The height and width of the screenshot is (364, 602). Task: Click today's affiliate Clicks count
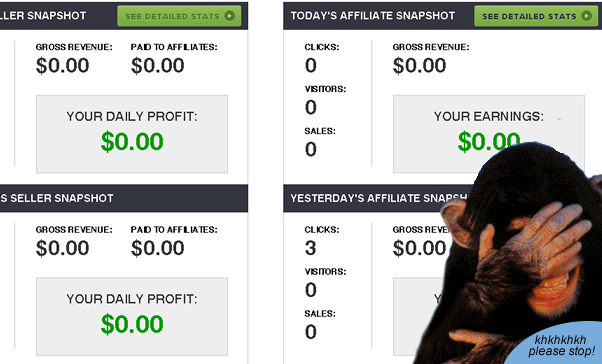311,65
